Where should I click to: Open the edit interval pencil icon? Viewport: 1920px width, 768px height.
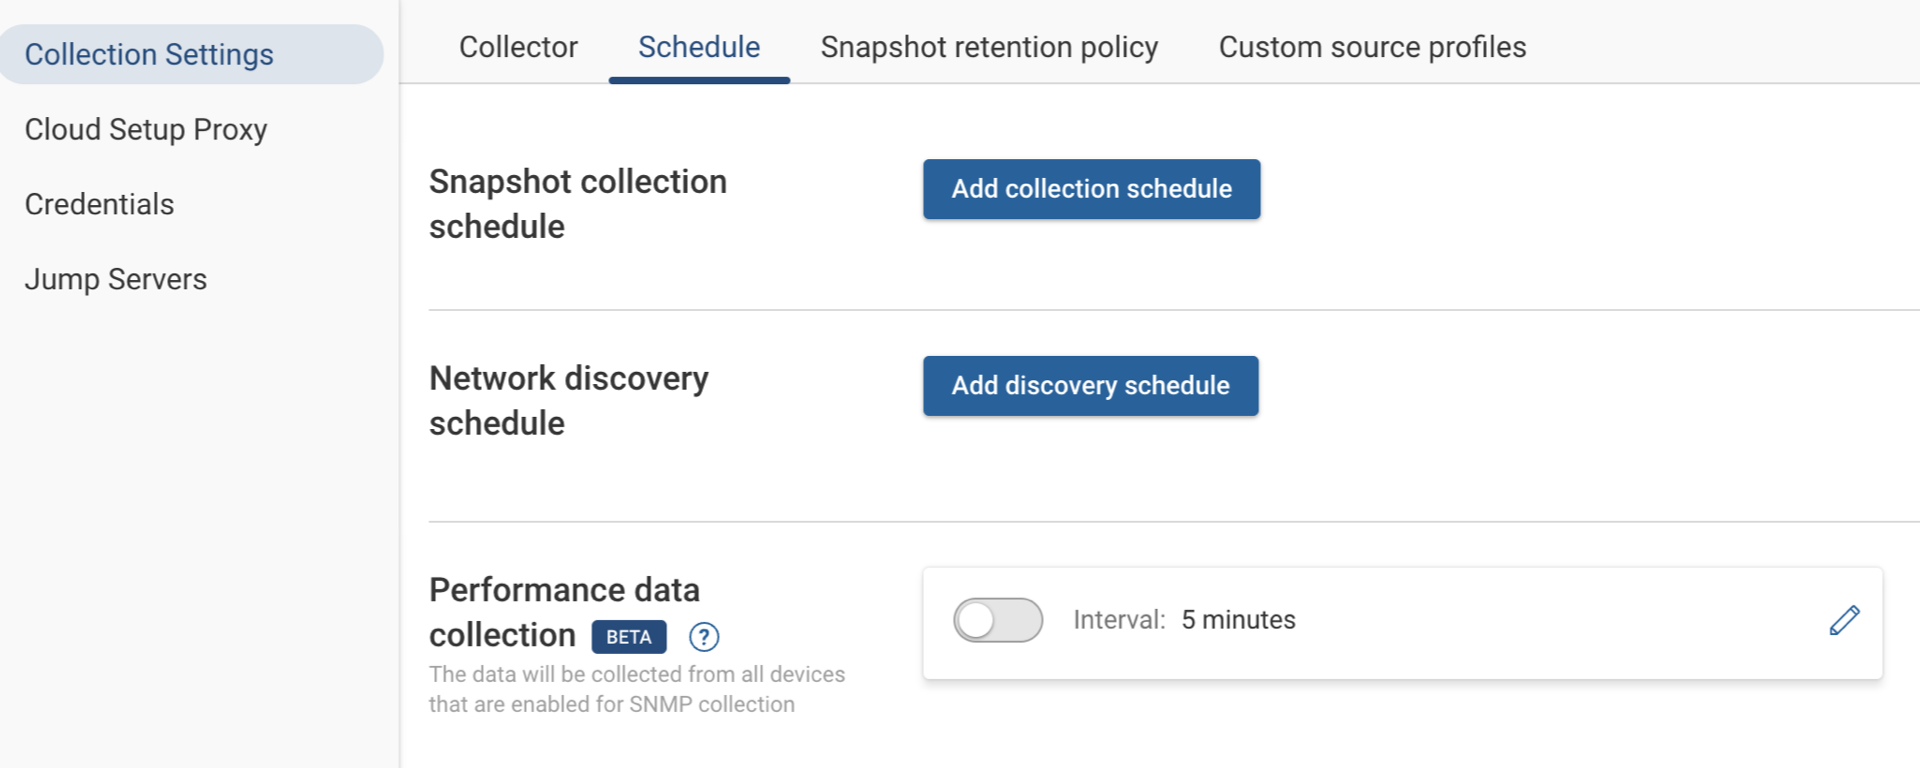tap(1844, 620)
